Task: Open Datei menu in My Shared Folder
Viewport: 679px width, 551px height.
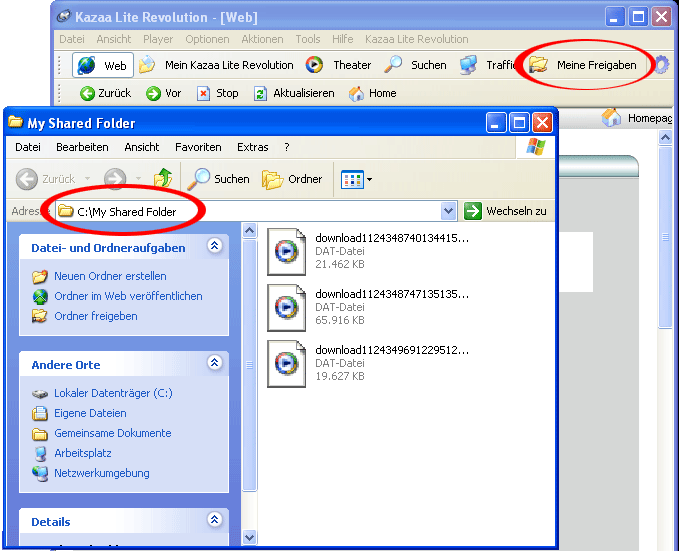Action: (x=28, y=147)
